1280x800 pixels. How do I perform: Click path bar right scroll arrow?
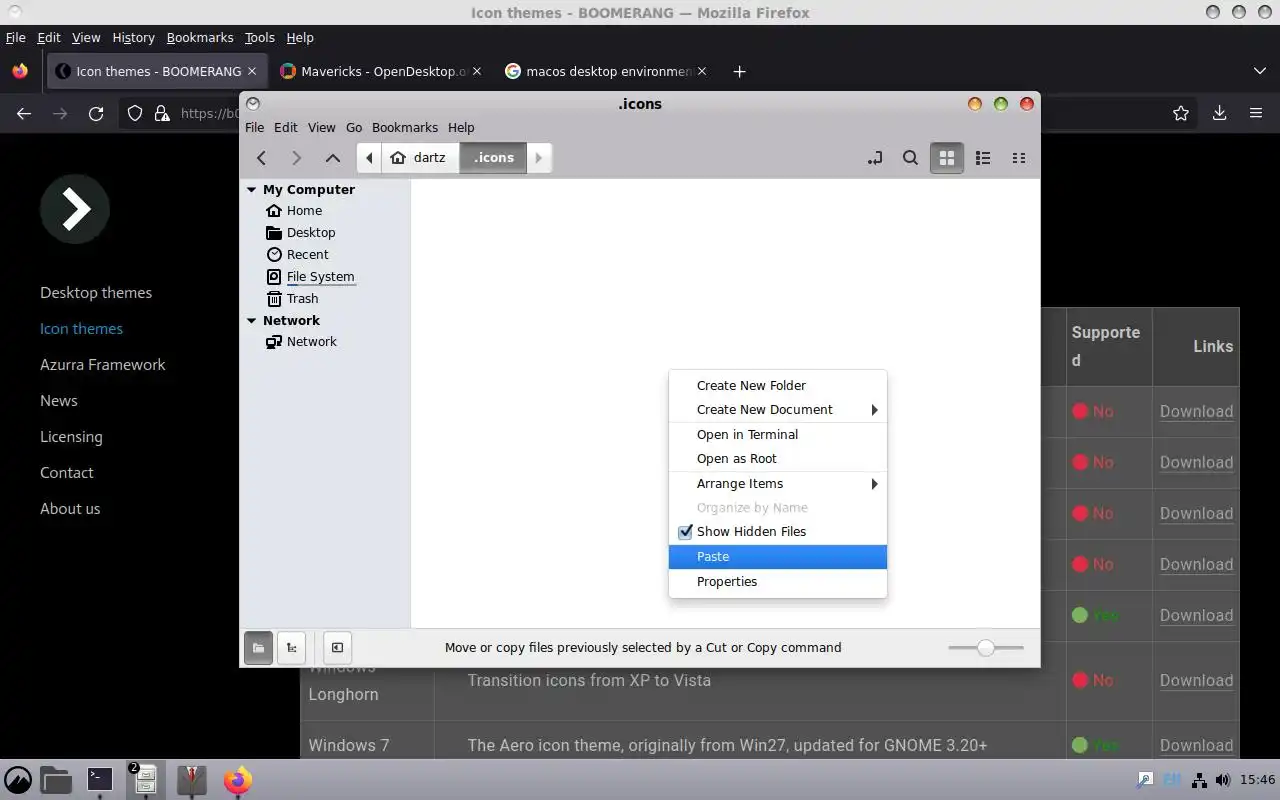click(x=539, y=158)
